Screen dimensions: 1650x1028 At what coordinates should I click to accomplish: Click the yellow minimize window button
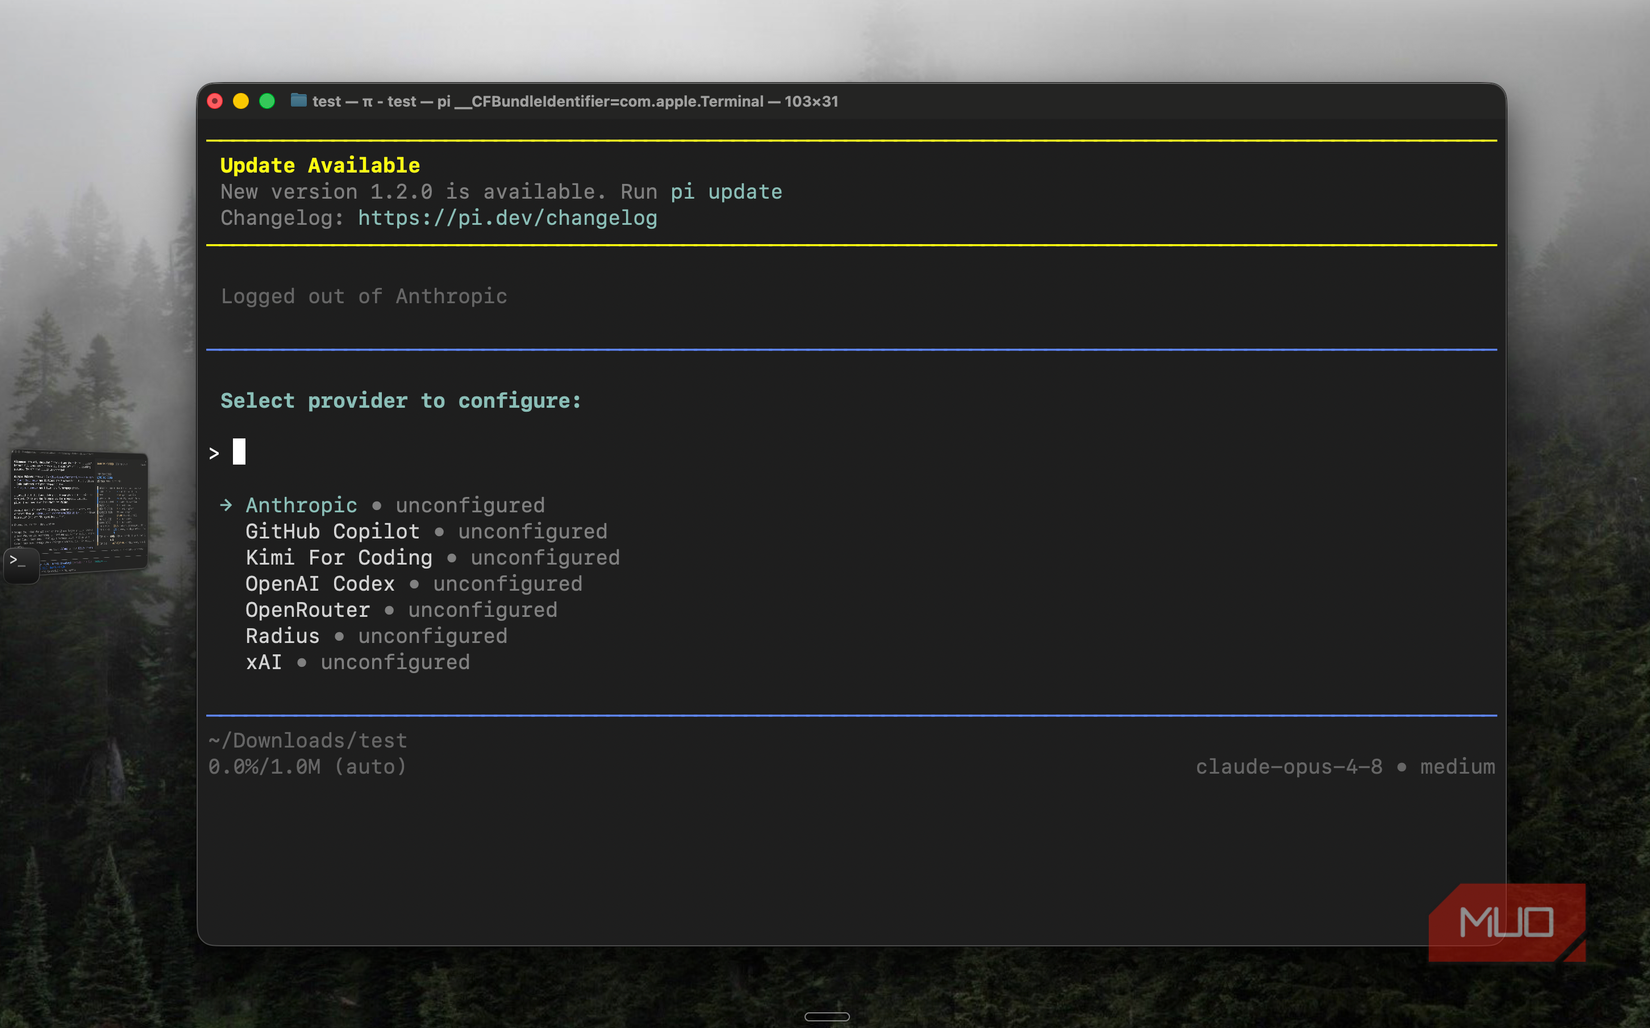point(241,101)
